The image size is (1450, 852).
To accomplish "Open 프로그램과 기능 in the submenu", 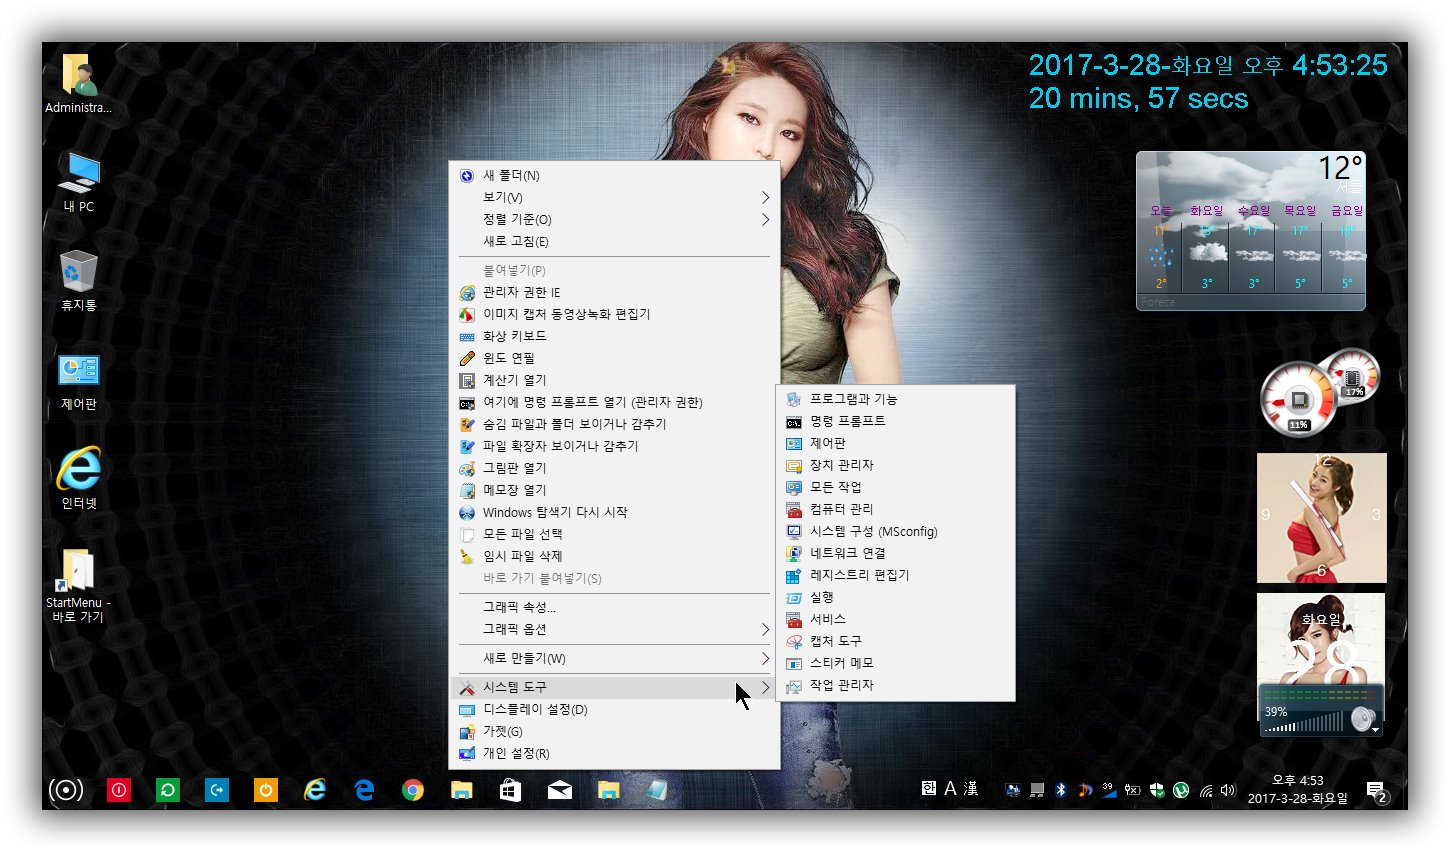I will [896, 399].
